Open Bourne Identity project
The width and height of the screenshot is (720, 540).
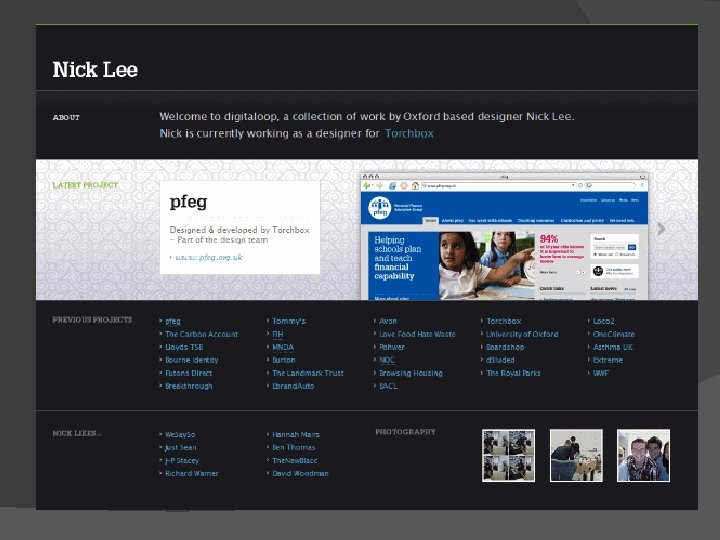[191, 360]
